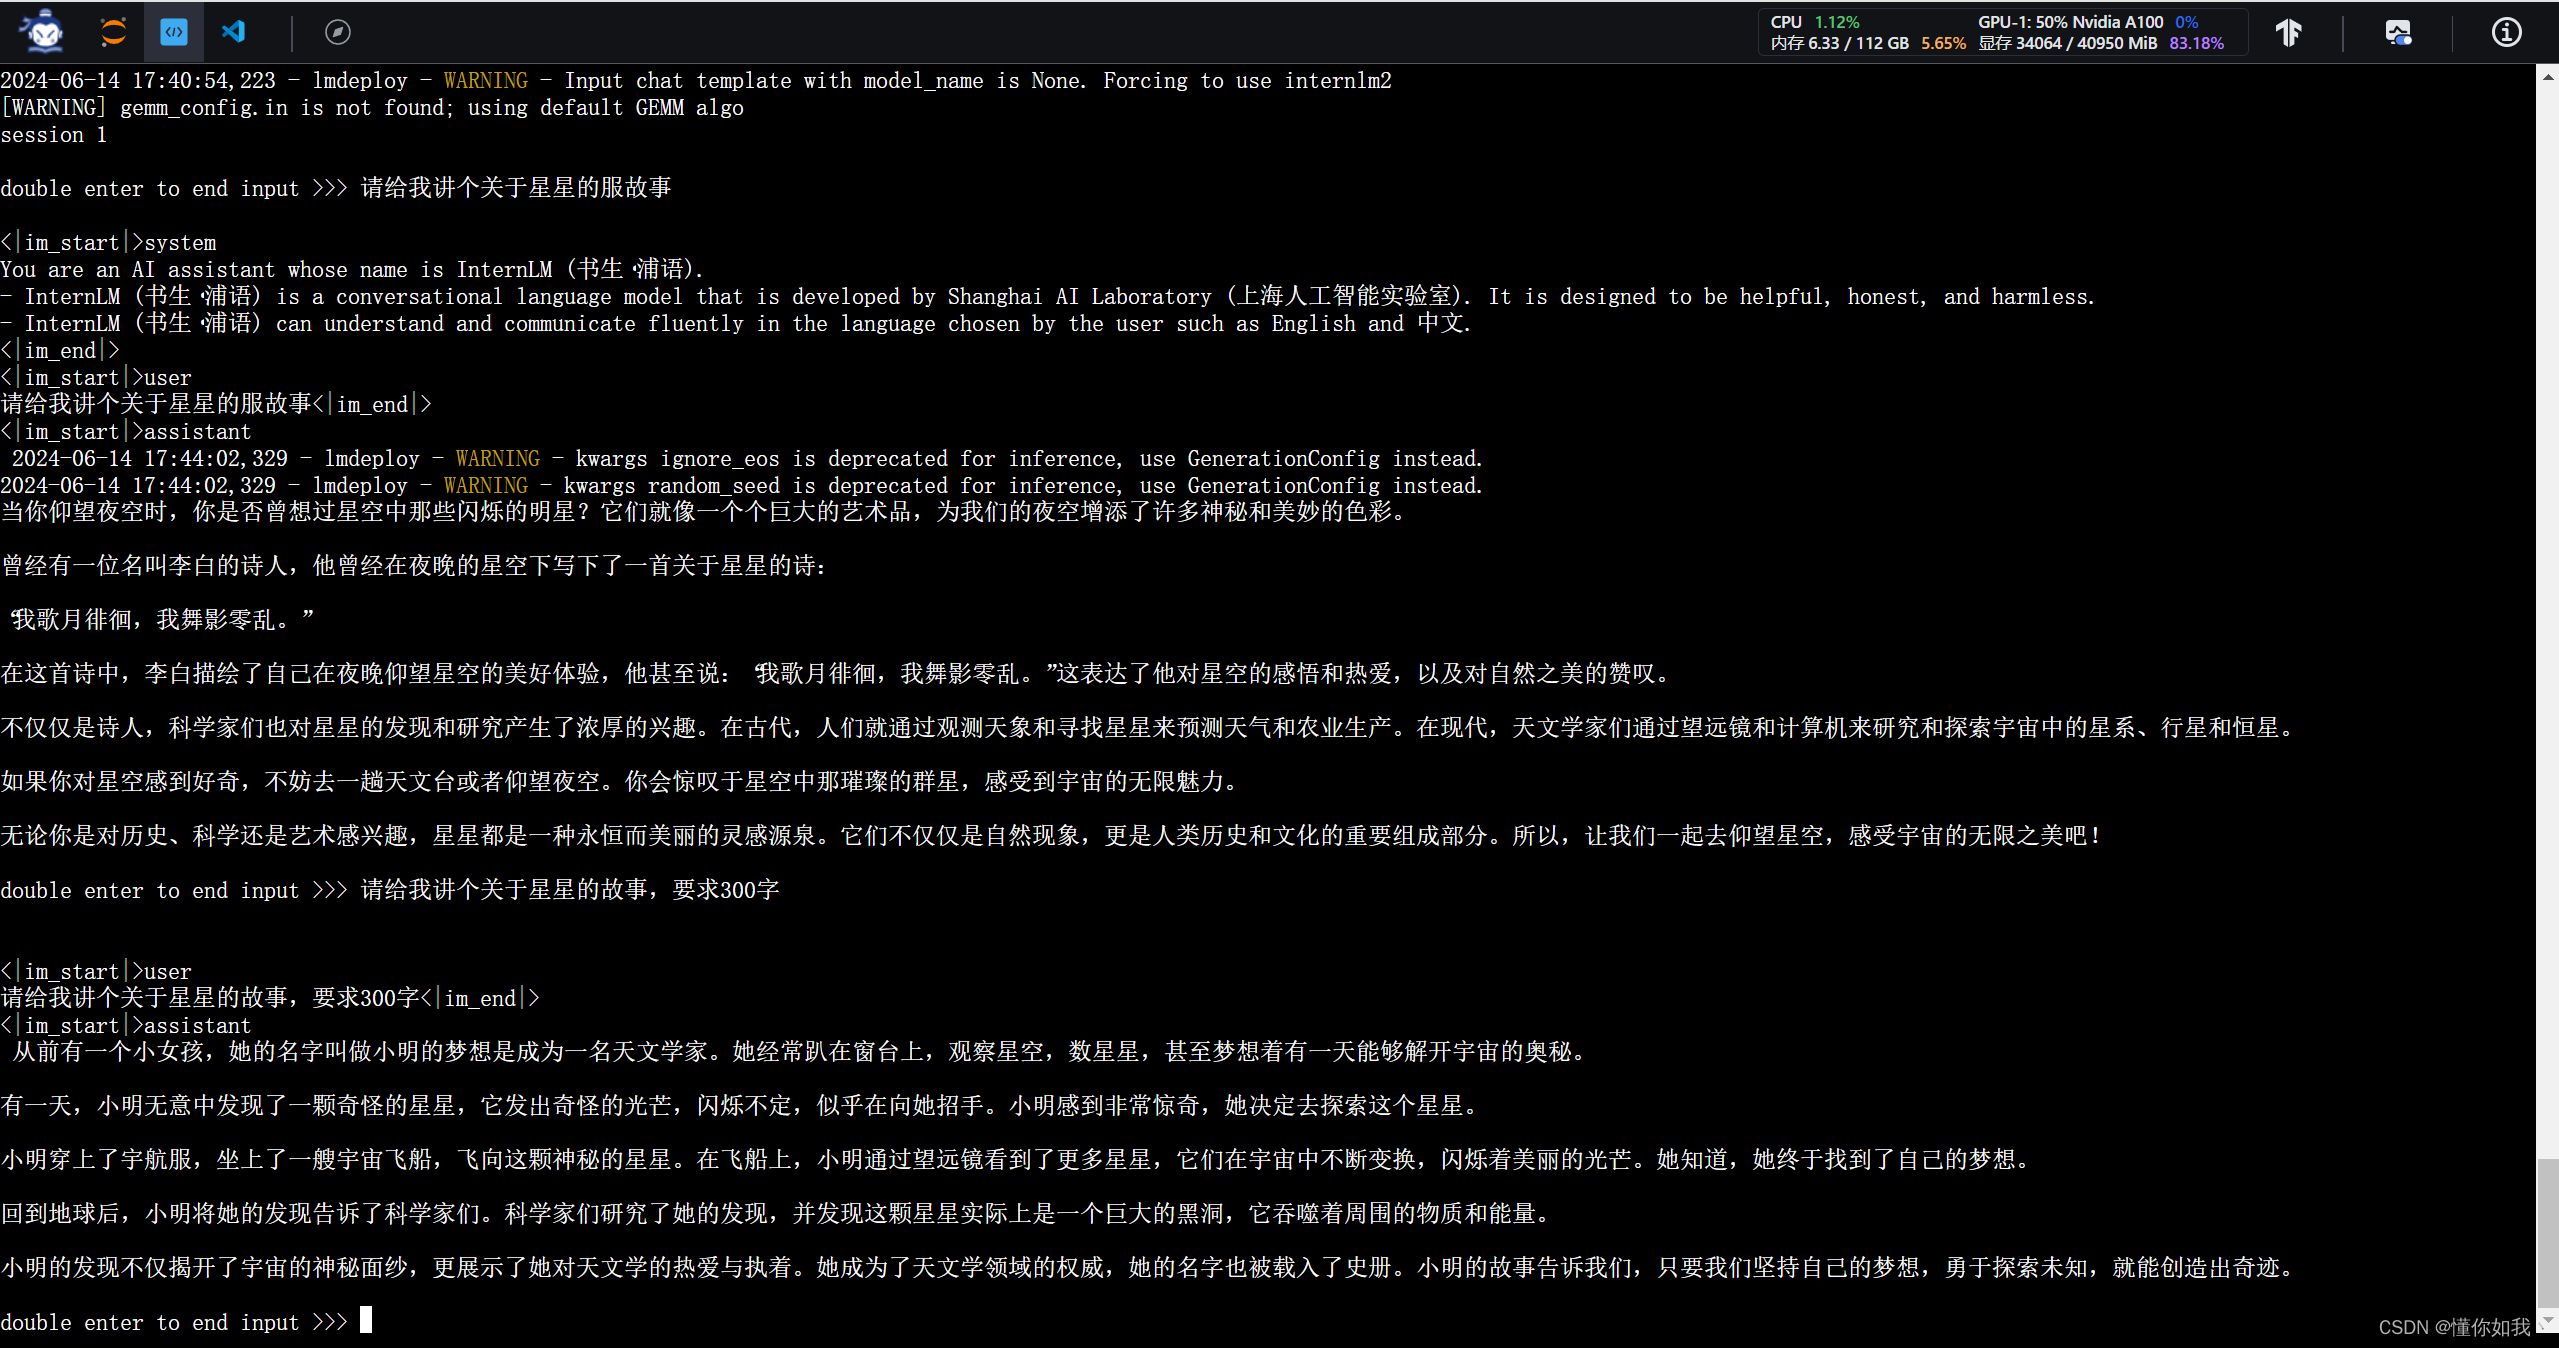This screenshot has width=2559, height=1348.
Task: Click the '<|im_start|>system' line
Action: (108, 243)
